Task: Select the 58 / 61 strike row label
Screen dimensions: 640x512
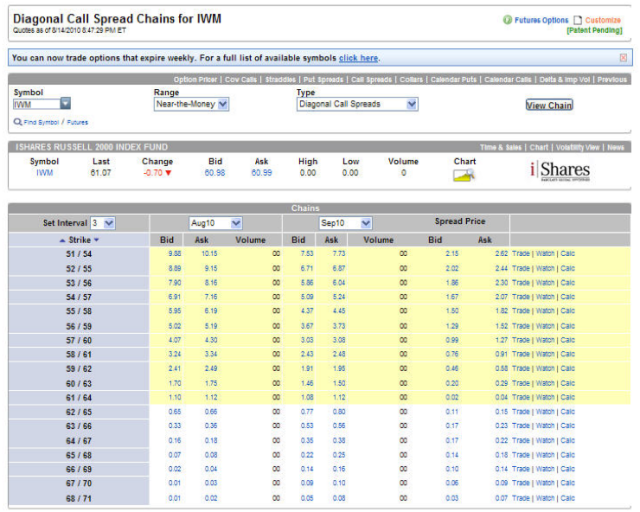Action: point(79,354)
